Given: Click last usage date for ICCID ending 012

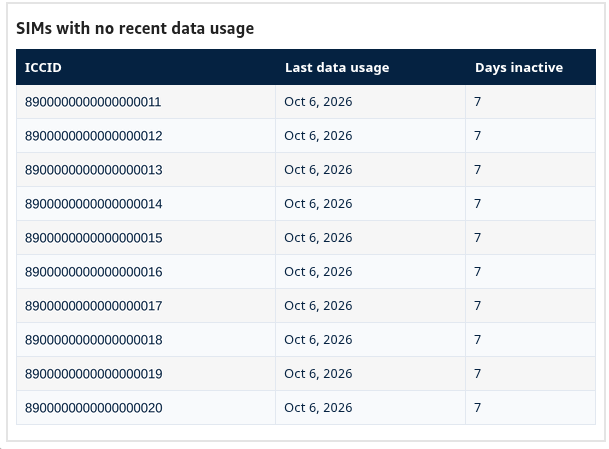Looking at the screenshot, I should pyautogui.click(x=318, y=136).
